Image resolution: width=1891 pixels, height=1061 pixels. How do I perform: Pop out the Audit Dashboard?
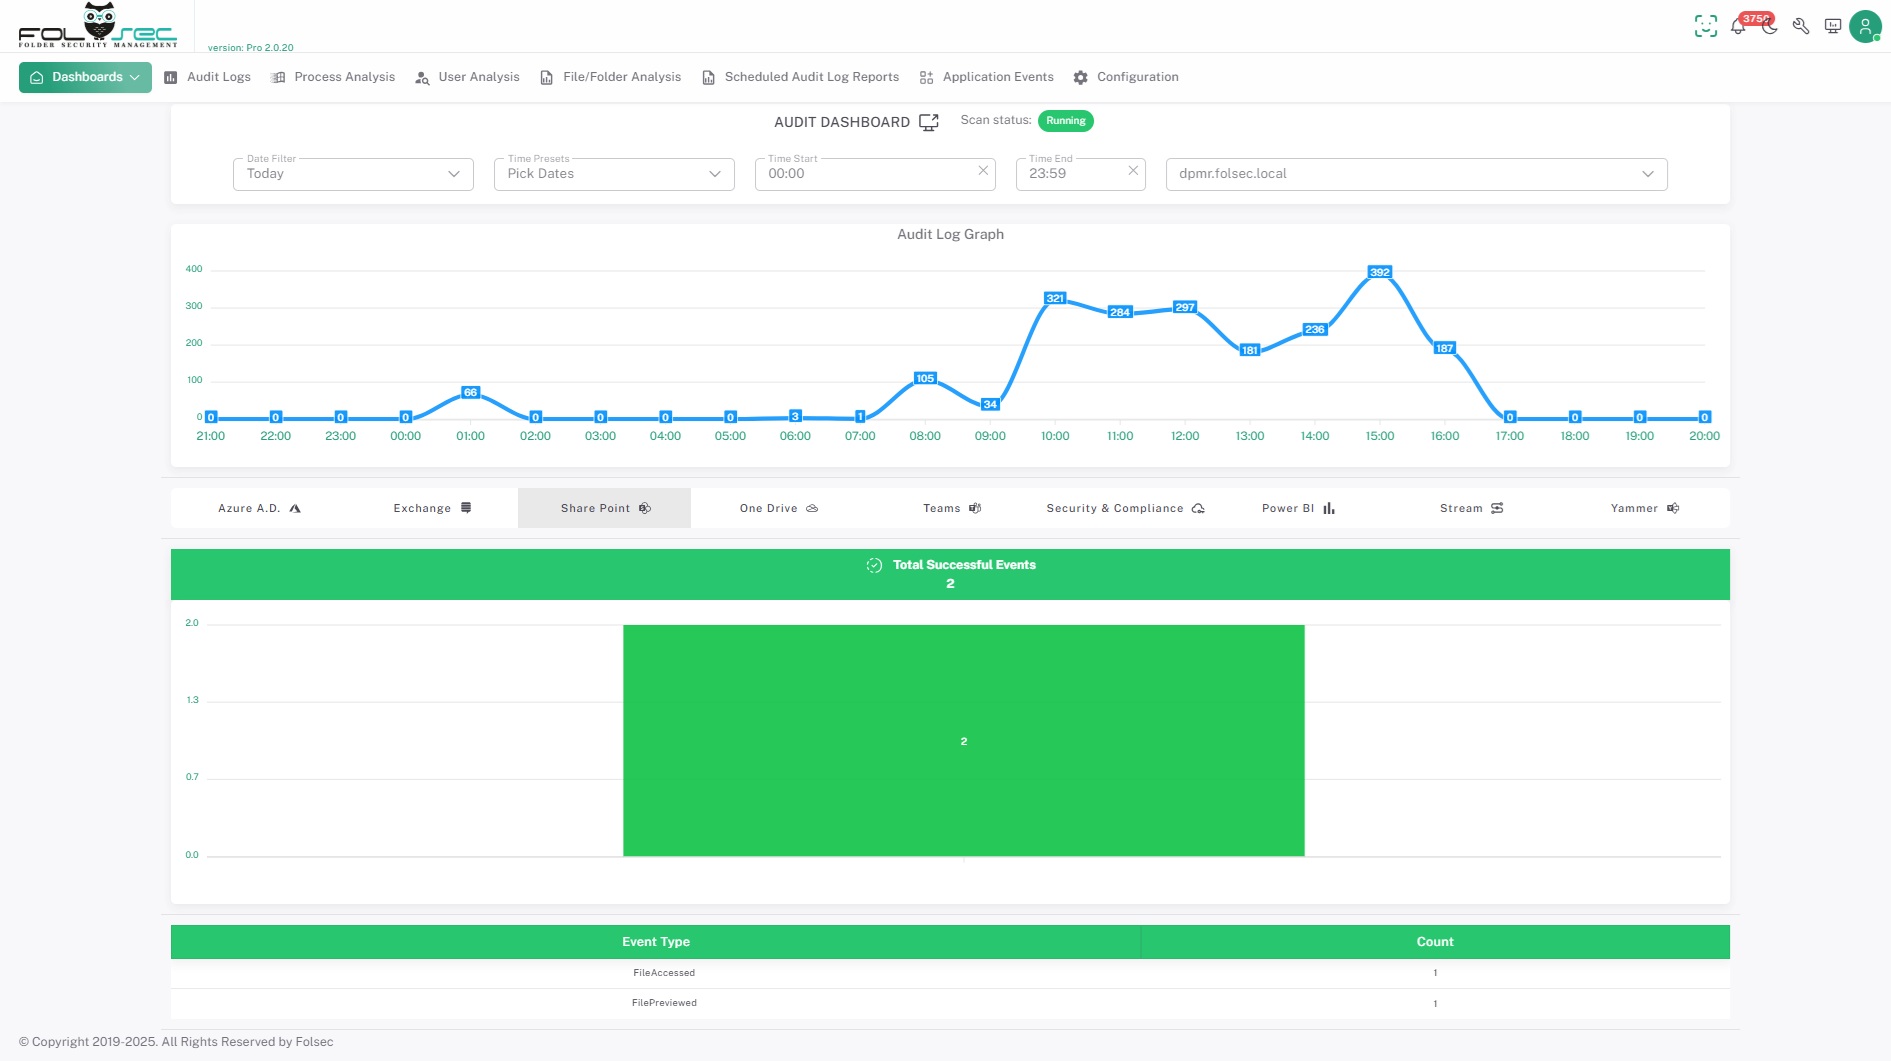(928, 122)
